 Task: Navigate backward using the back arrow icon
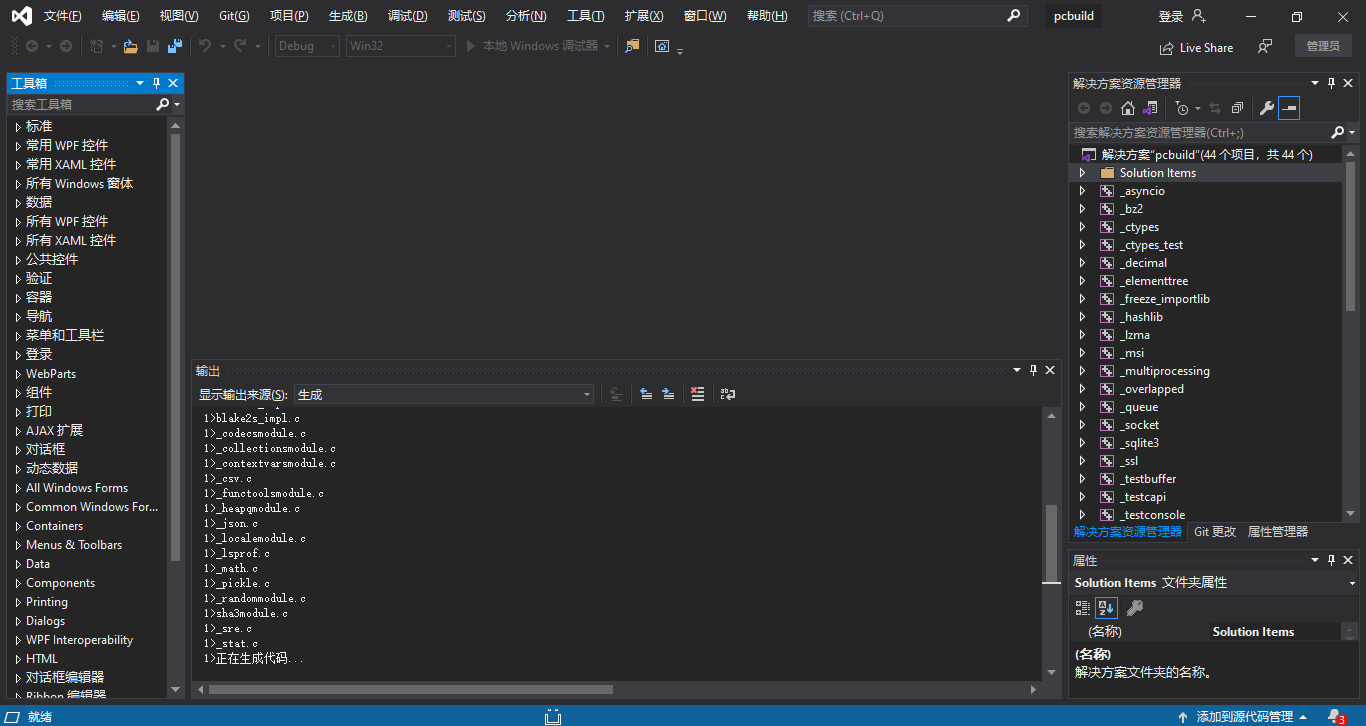(33, 45)
